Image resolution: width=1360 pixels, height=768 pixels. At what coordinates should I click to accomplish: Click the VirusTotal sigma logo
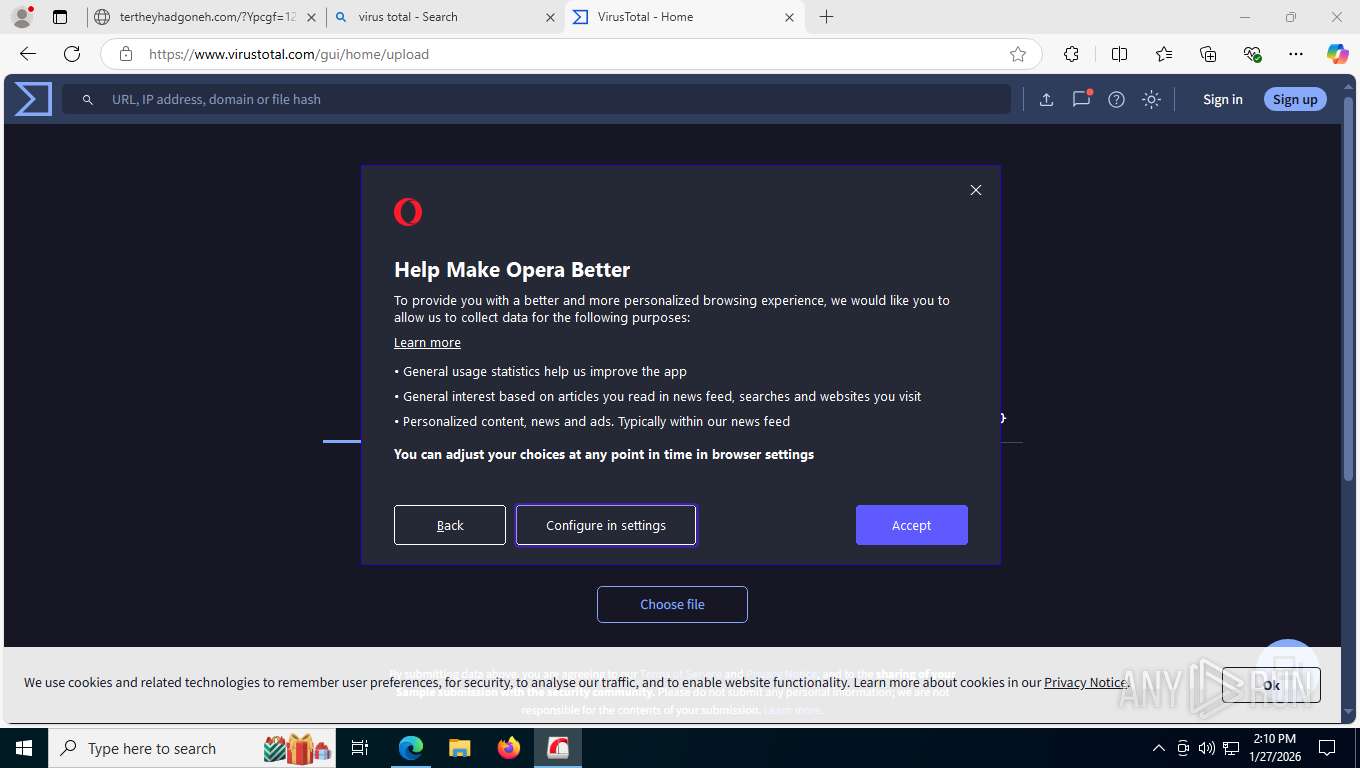coord(33,99)
